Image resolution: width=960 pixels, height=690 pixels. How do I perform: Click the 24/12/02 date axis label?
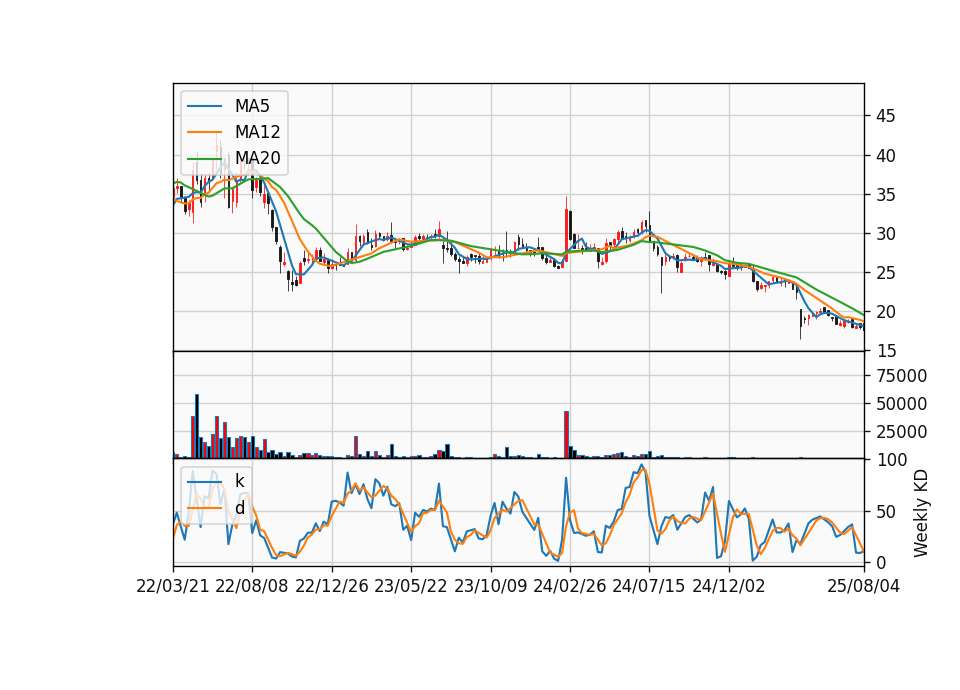pyautogui.click(x=729, y=586)
